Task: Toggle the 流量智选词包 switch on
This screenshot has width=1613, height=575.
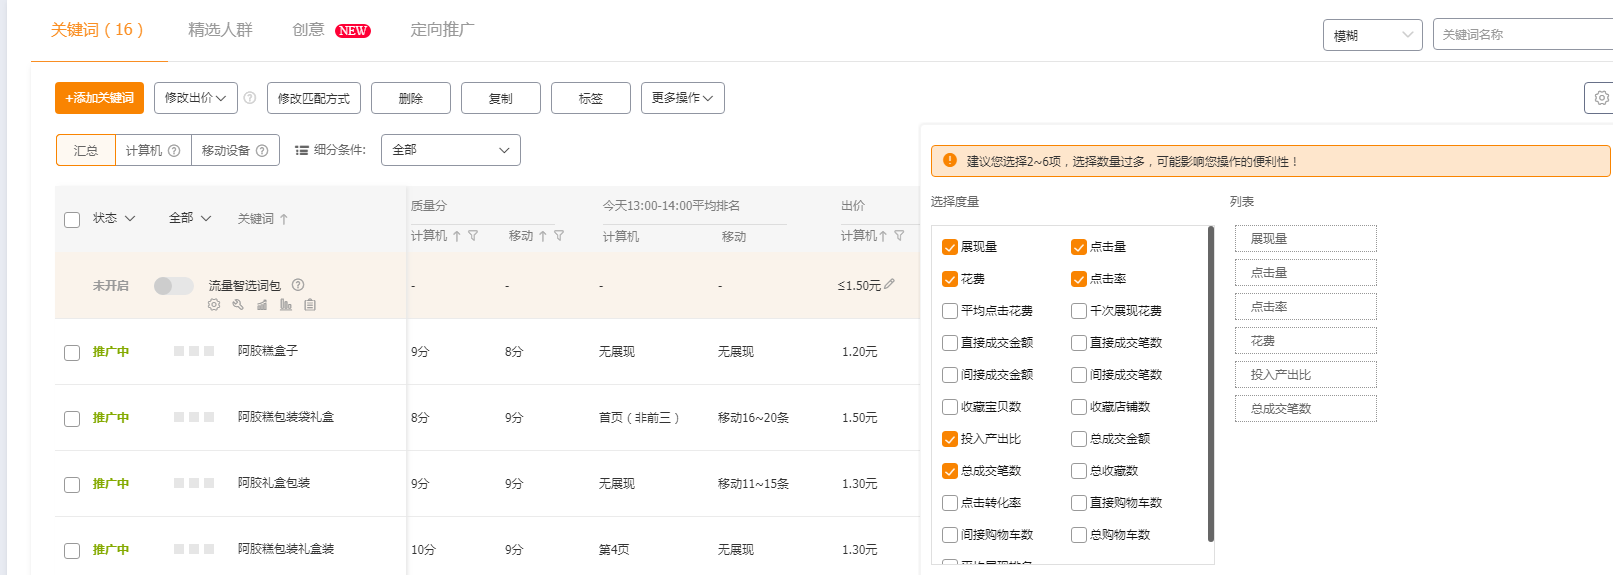Action: tap(173, 286)
